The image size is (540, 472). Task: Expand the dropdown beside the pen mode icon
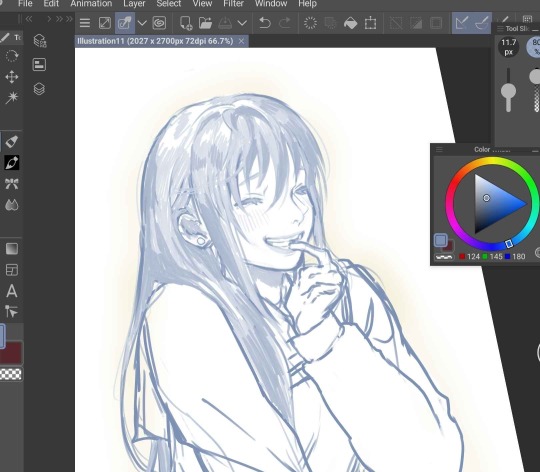(x=142, y=23)
